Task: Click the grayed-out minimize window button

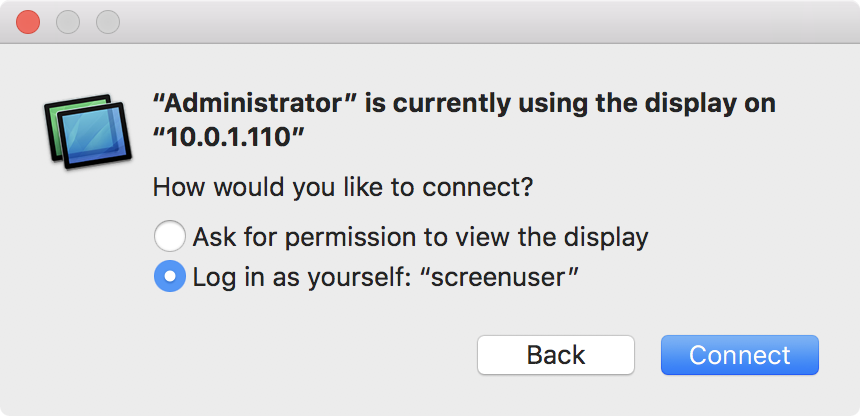Action: coord(68,21)
